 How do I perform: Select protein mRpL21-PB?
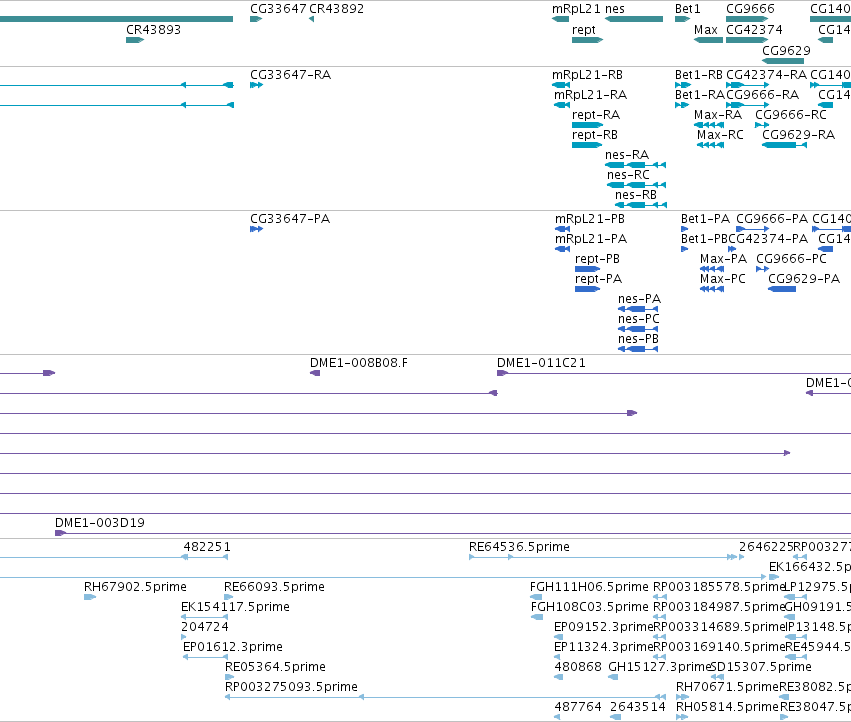click(589, 218)
